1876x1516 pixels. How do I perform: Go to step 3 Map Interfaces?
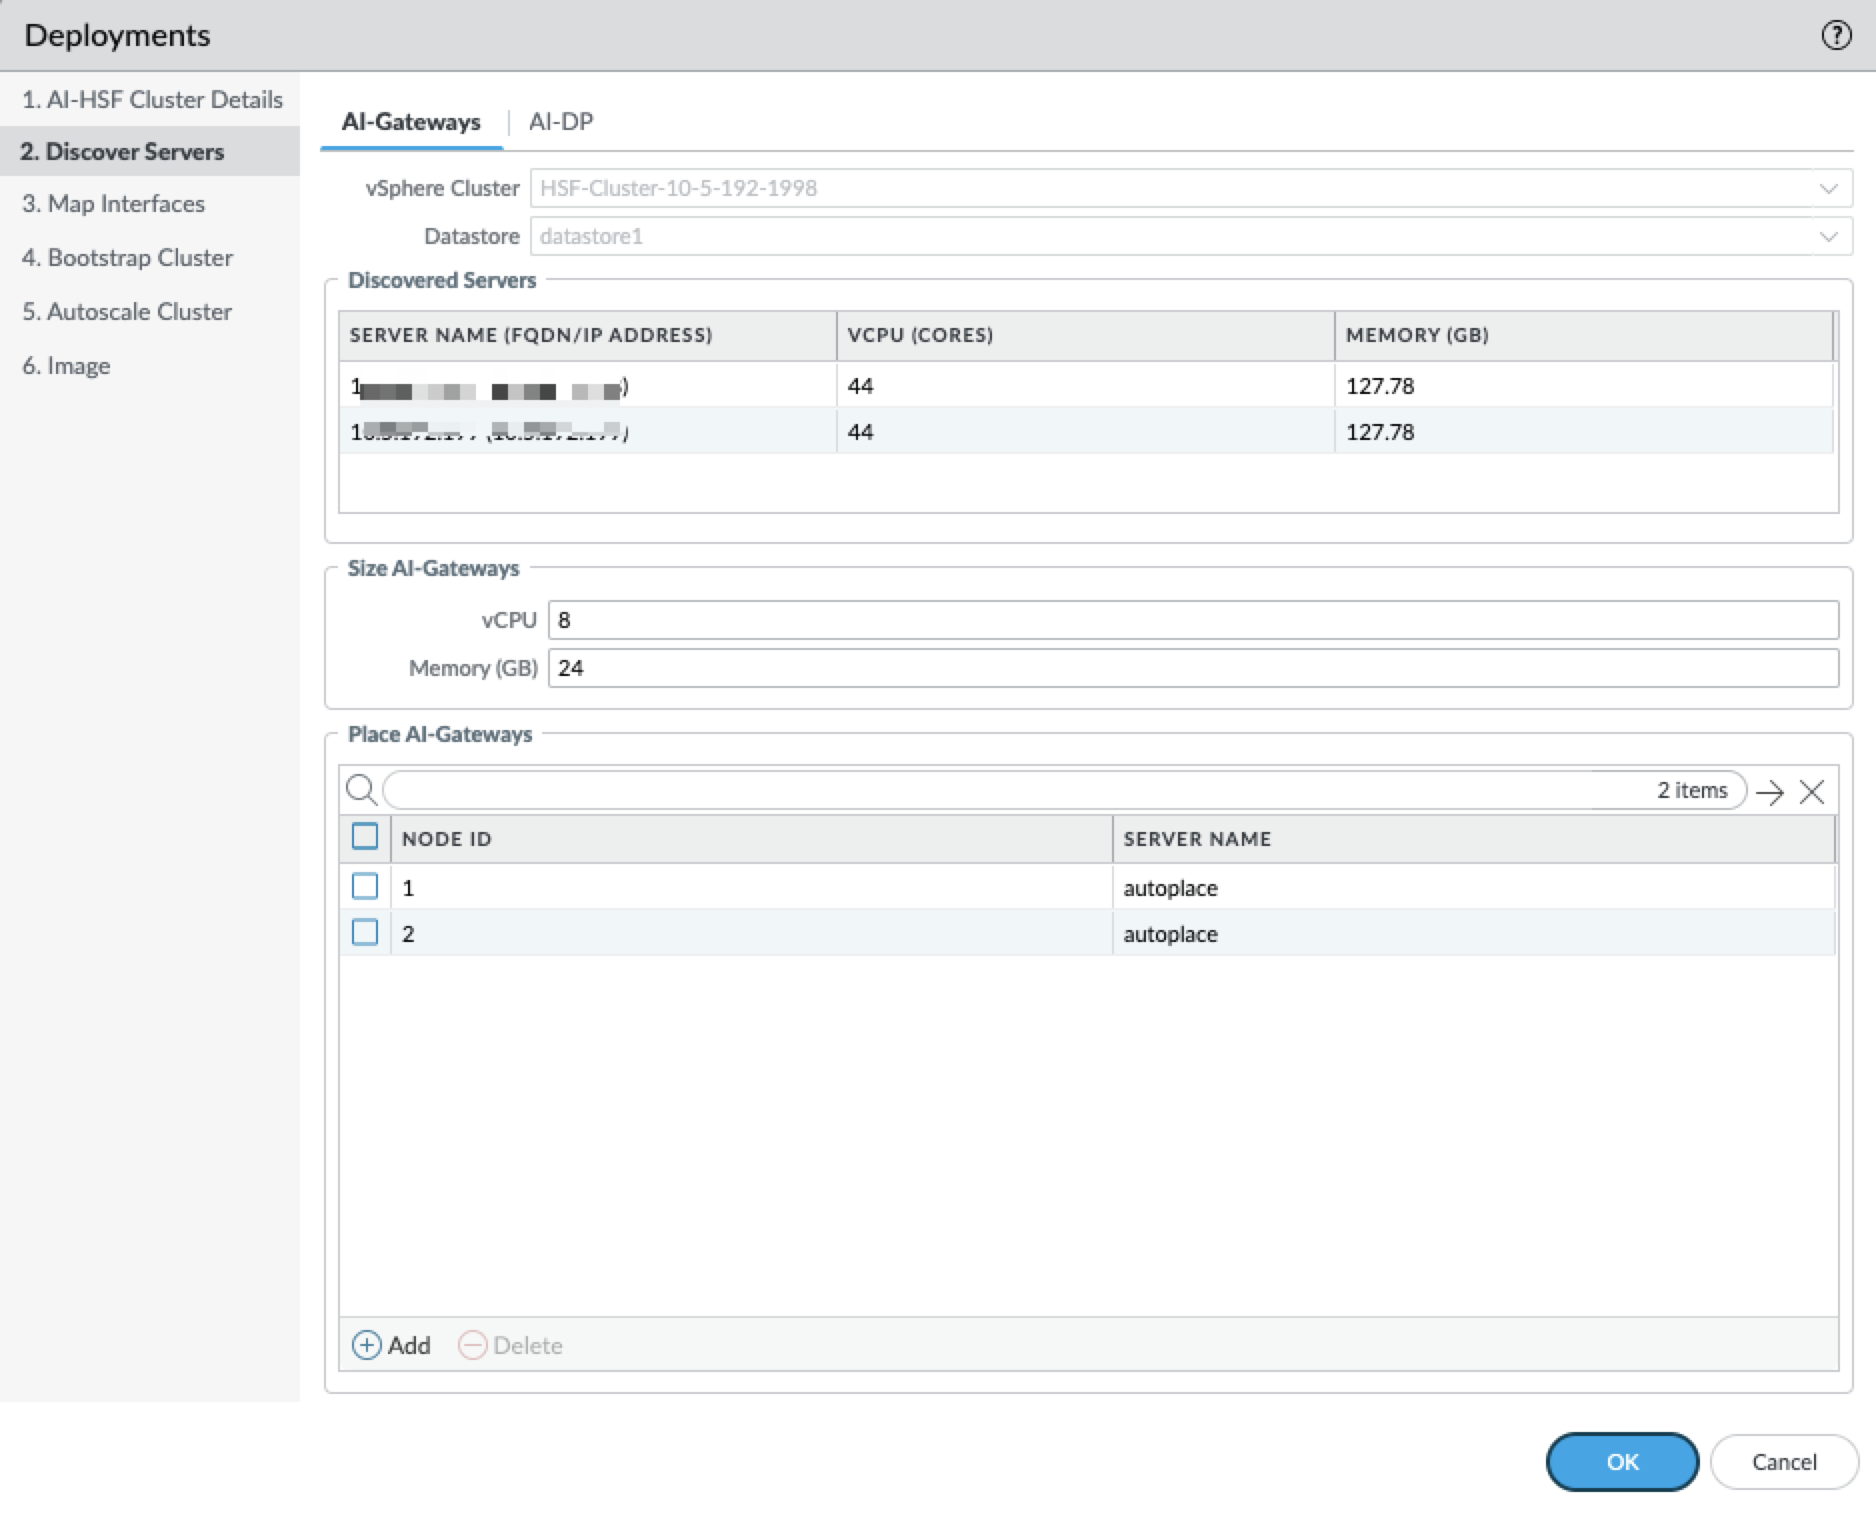(x=113, y=204)
